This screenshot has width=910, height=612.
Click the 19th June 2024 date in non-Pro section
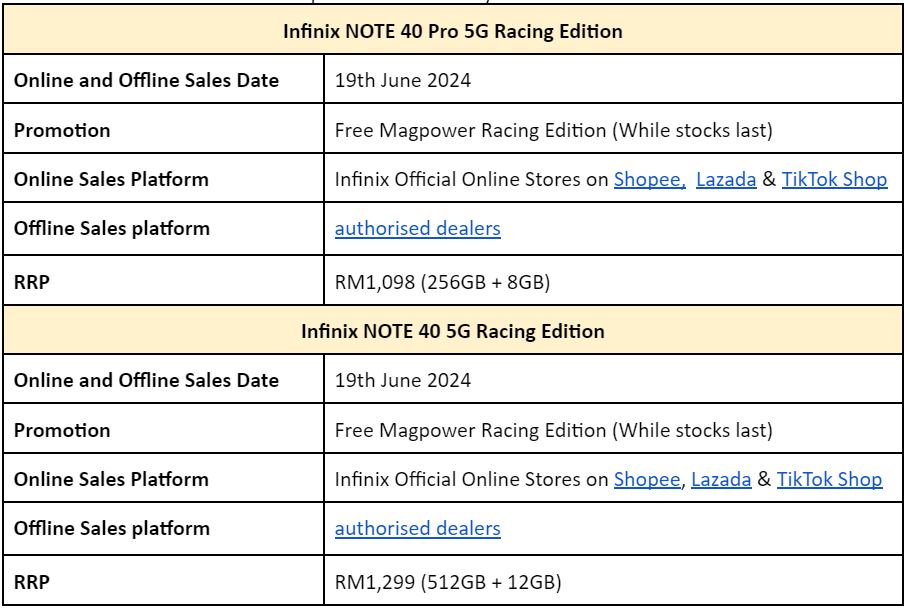[402, 381]
